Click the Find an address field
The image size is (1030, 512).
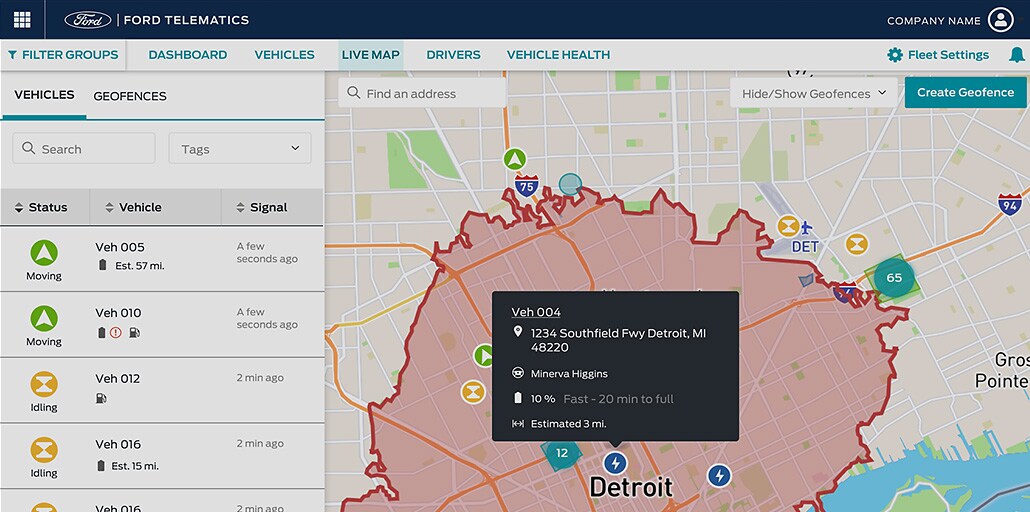[x=422, y=93]
